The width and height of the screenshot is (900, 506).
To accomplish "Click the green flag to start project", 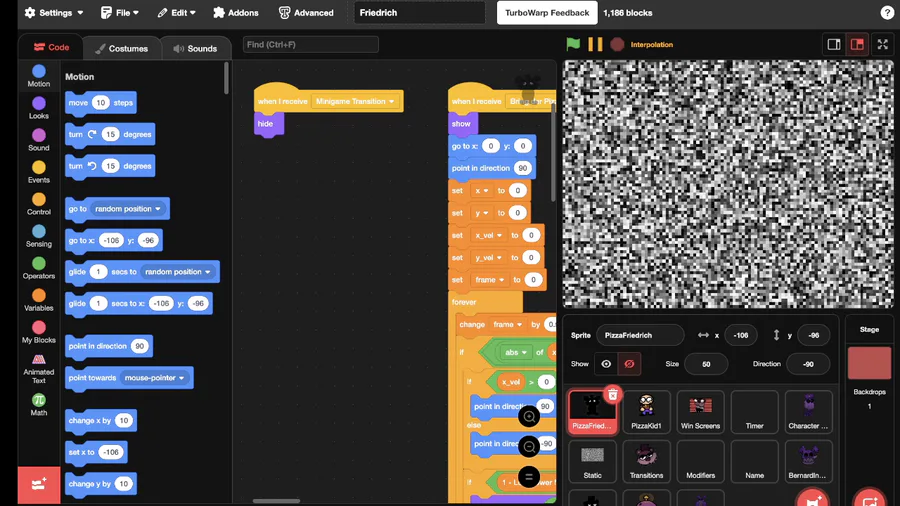I will coord(573,44).
